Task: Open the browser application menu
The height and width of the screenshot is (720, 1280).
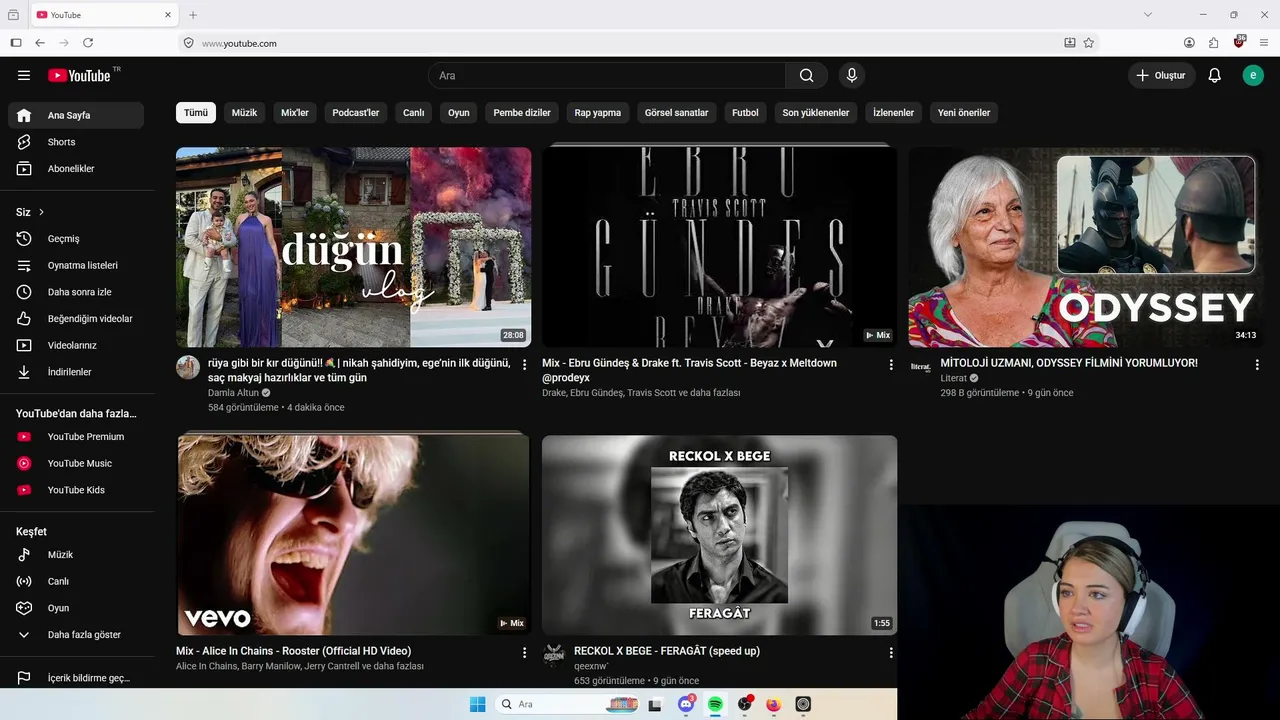Action: pos(1264,43)
